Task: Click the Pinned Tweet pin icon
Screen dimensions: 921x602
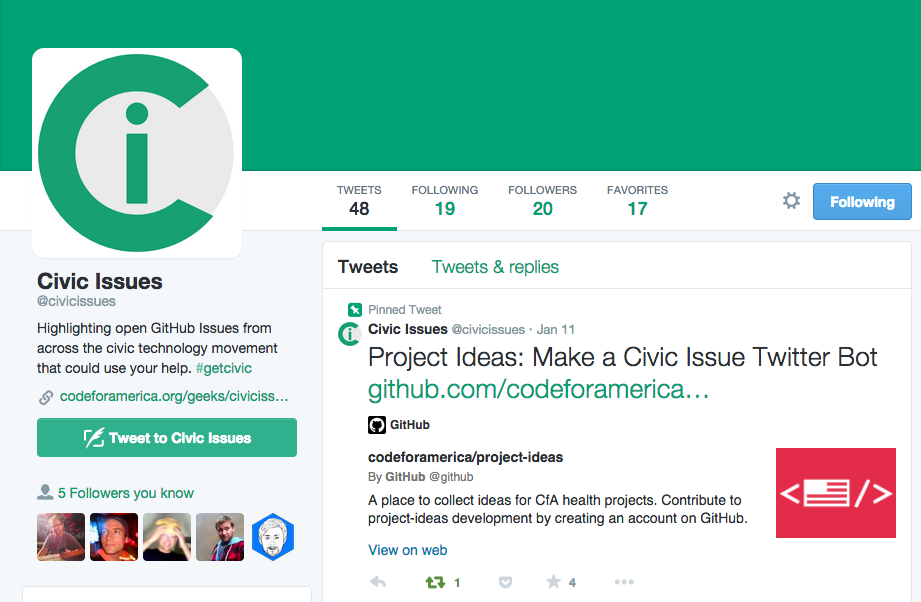Action: pyautogui.click(x=355, y=310)
